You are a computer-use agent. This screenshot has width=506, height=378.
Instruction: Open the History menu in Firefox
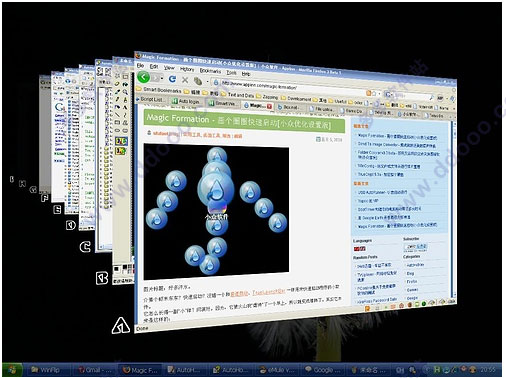pos(187,69)
